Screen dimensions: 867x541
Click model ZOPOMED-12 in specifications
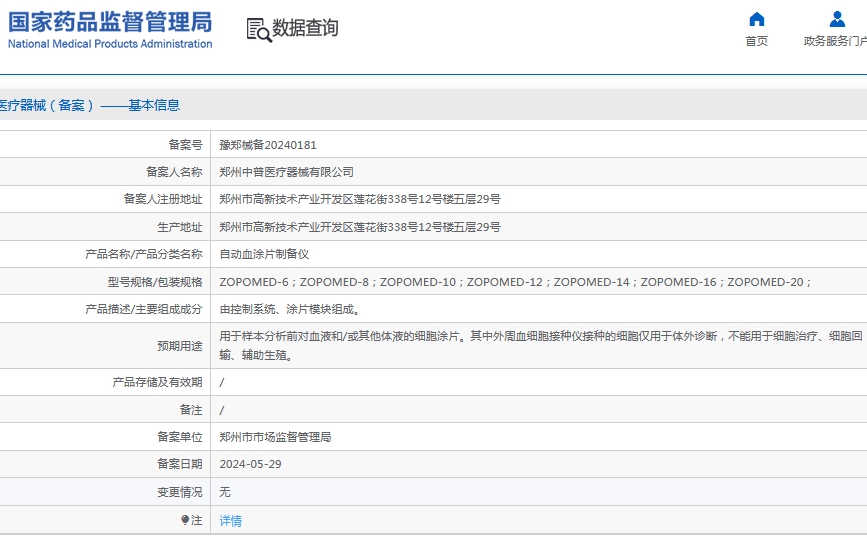504,282
